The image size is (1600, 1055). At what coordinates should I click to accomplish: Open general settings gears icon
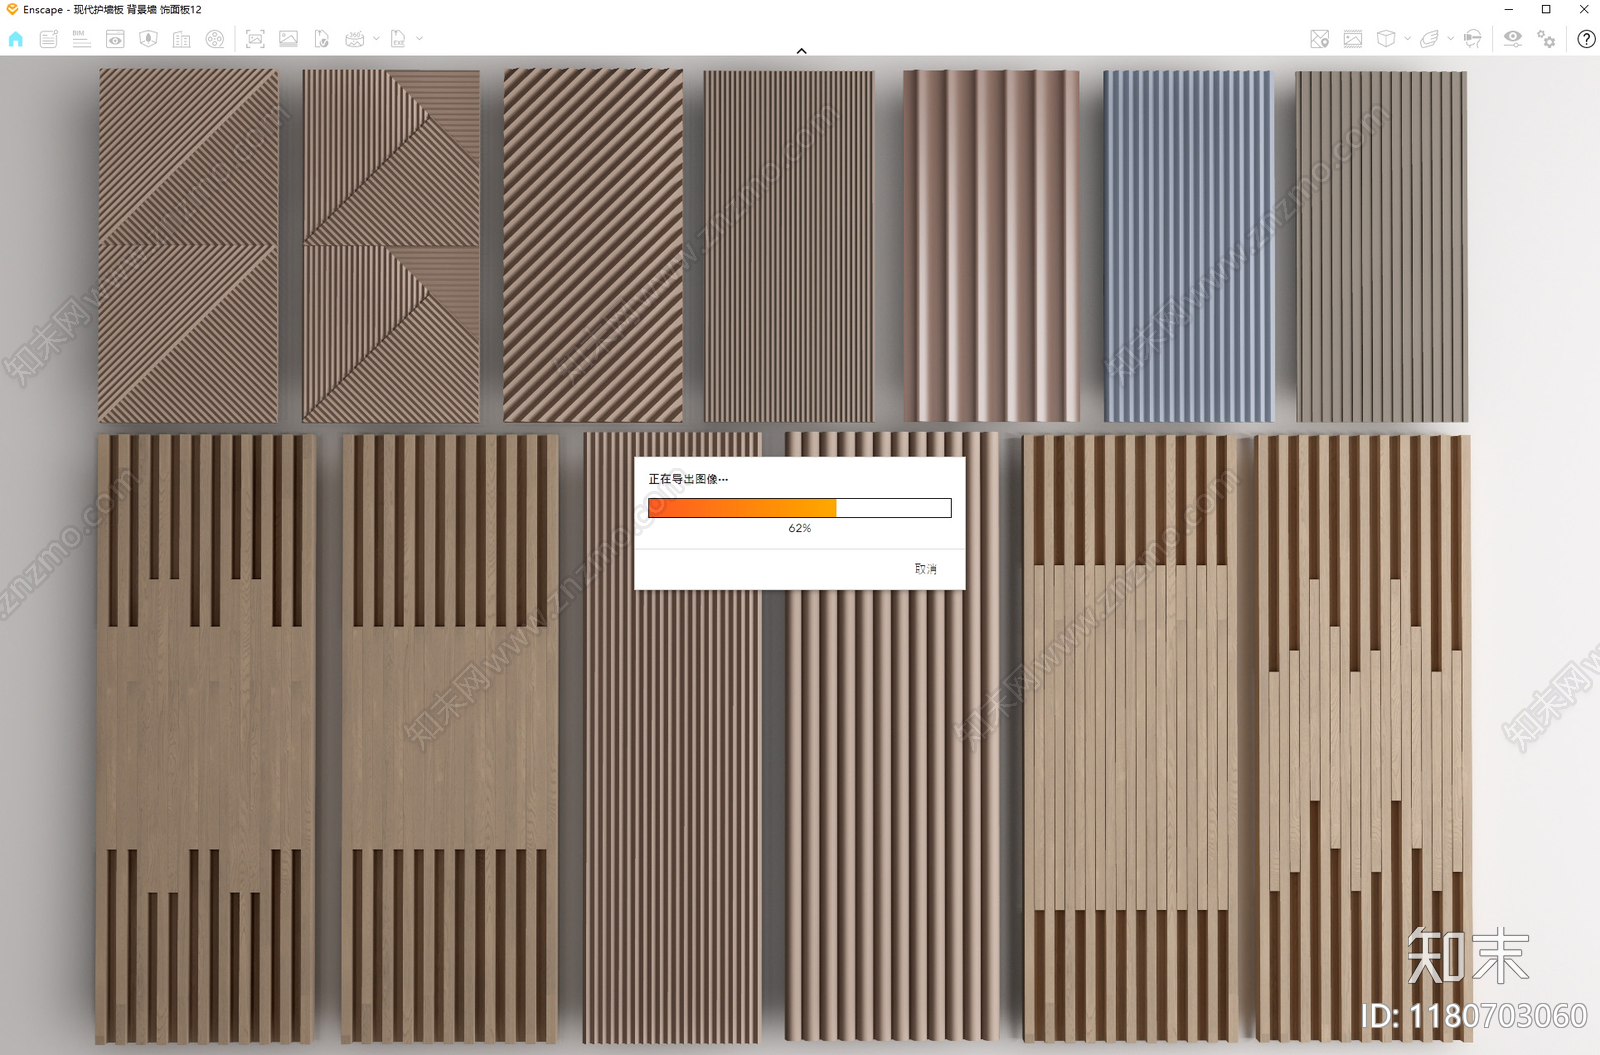pos(1546,39)
